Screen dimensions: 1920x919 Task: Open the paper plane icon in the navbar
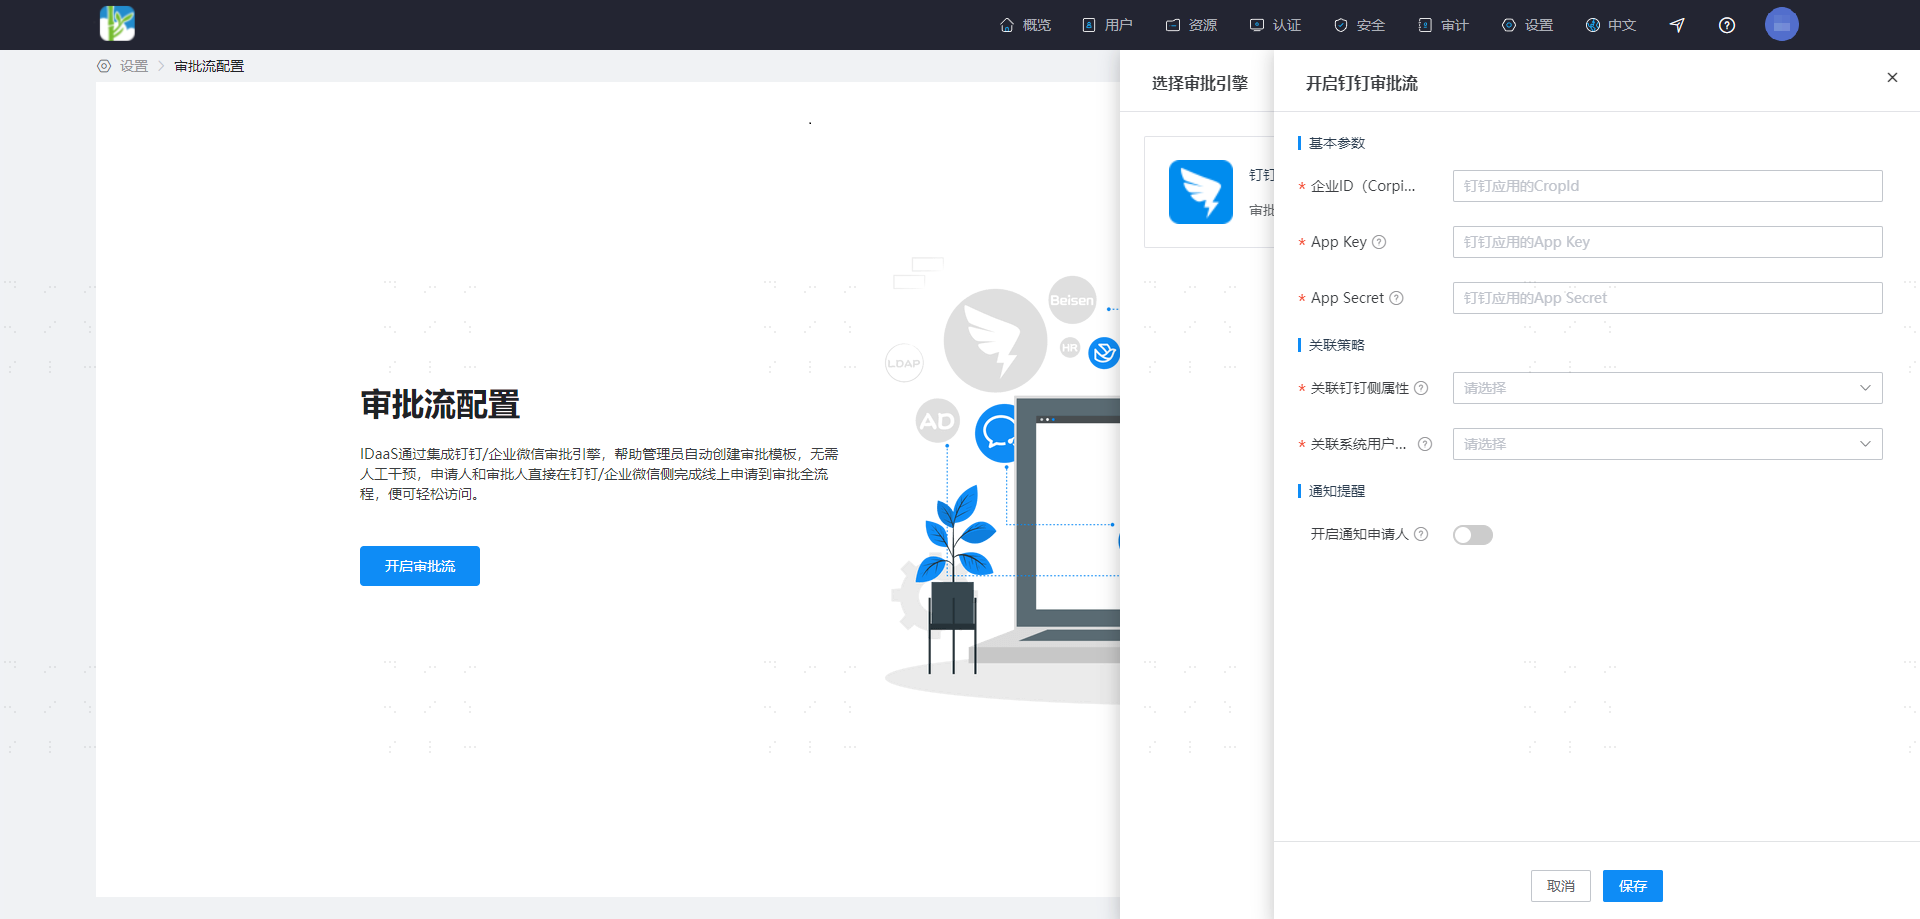1677,25
